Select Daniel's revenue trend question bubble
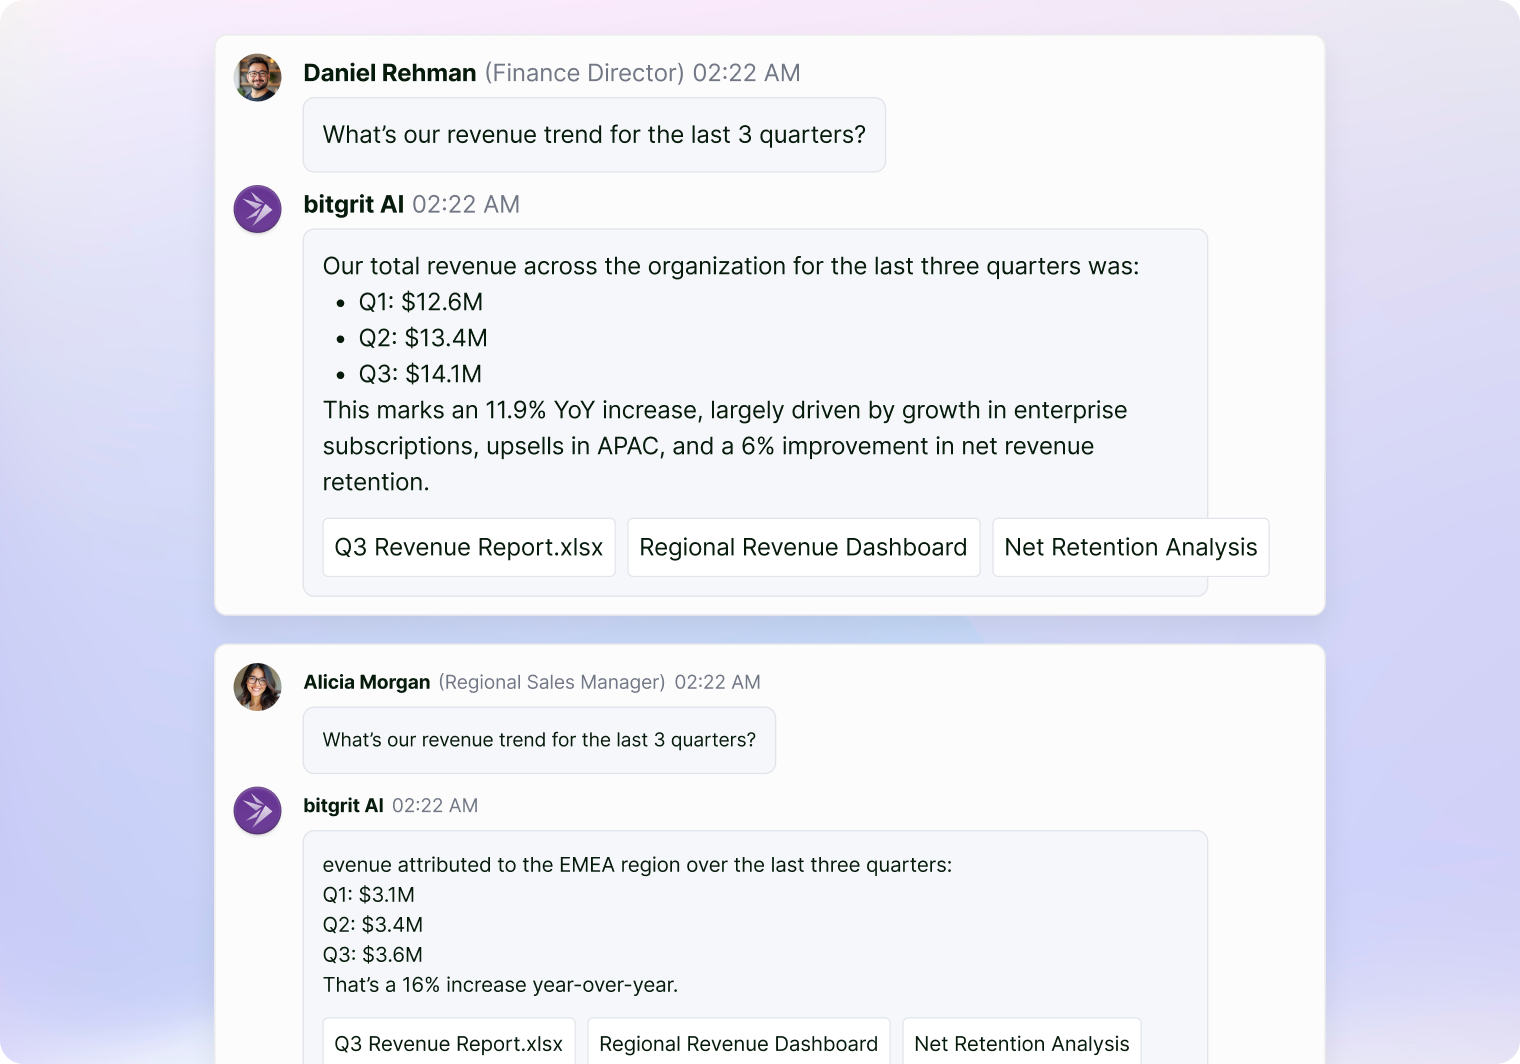 (594, 135)
